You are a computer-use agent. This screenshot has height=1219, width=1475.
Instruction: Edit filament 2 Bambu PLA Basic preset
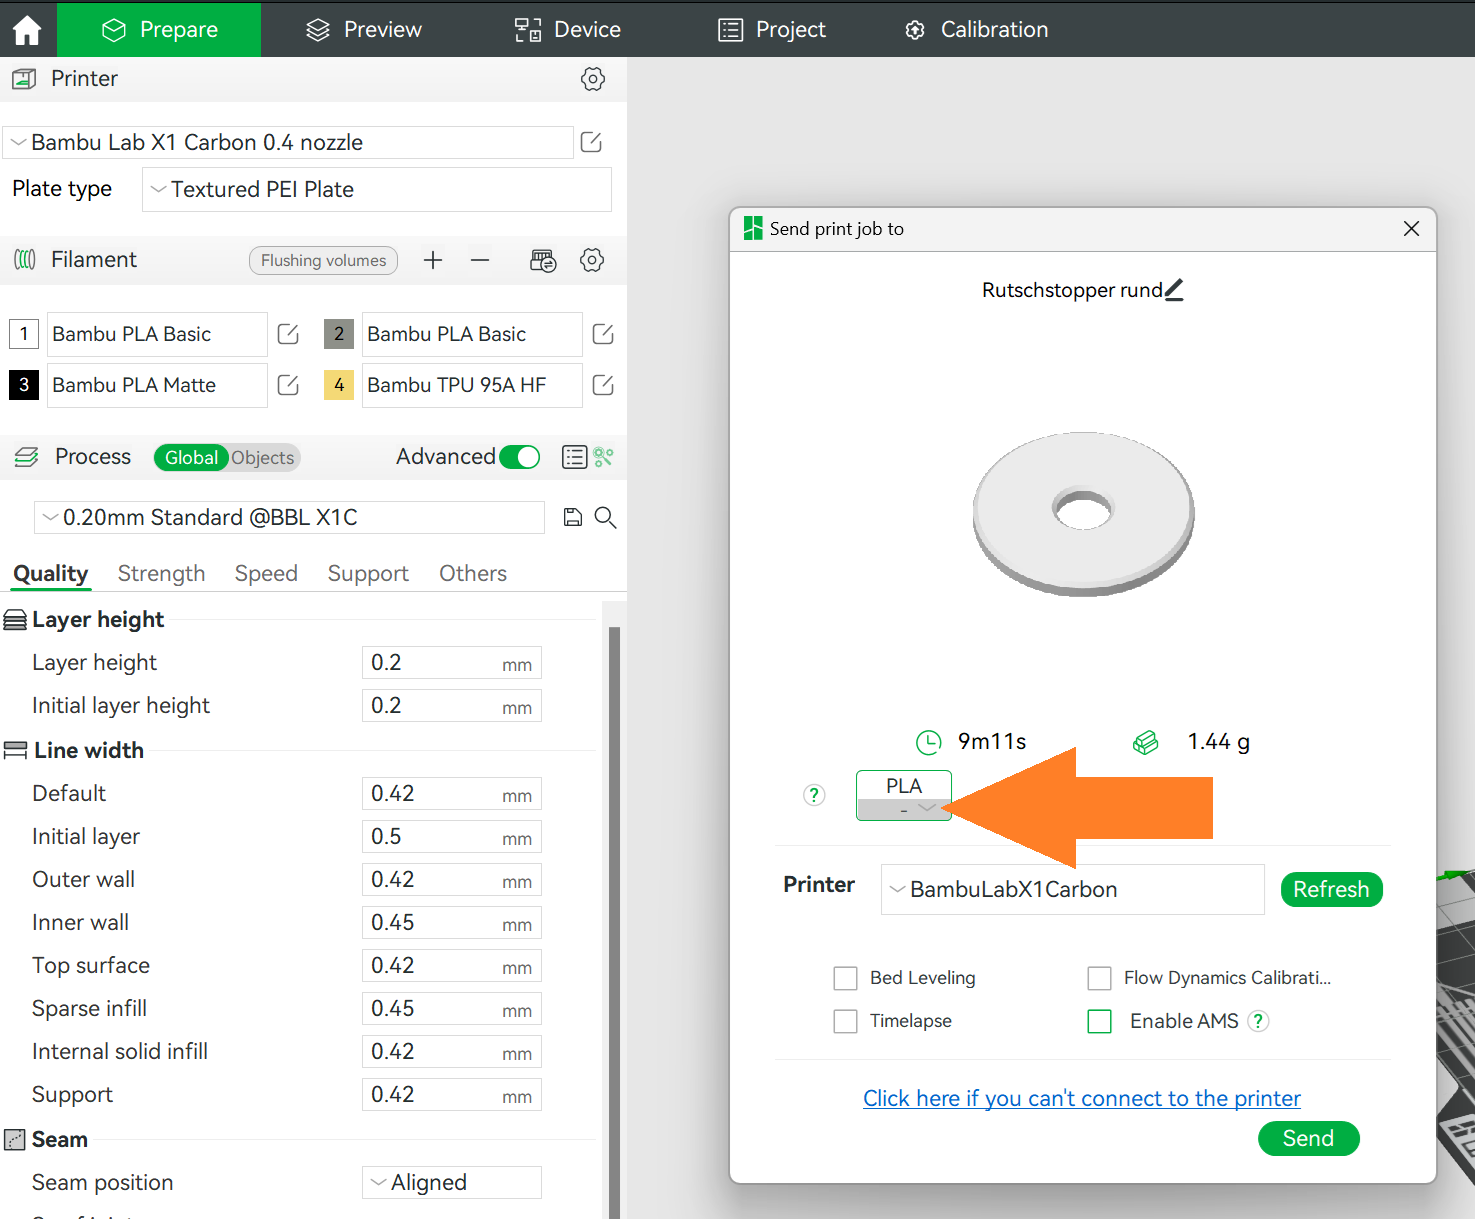coord(603,334)
